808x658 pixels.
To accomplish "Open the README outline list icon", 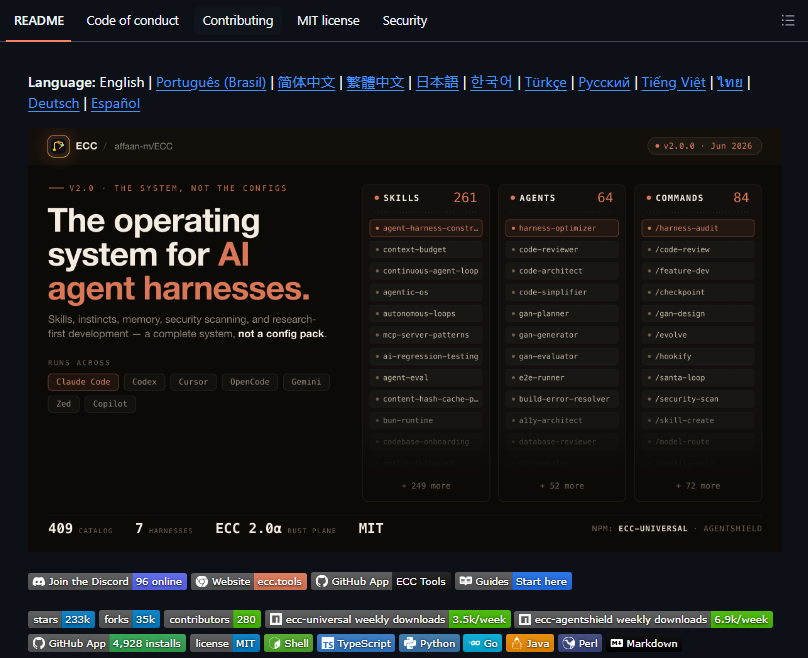I will click(x=787, y=21).
